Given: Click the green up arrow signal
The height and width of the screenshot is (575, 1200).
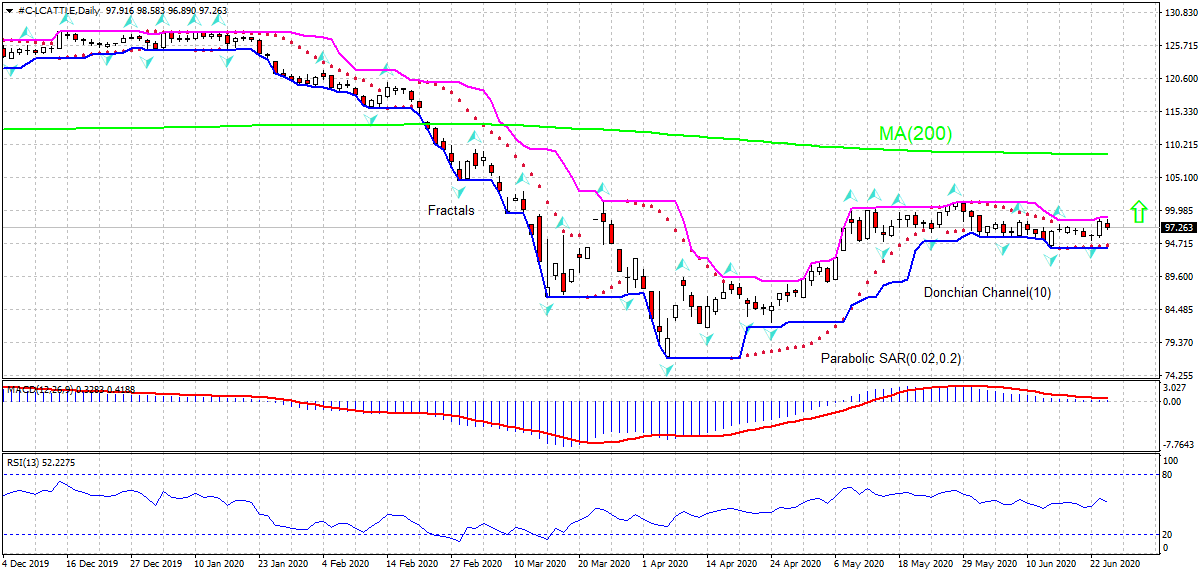Looking at the screenshot, I should [x=1137, y=211].
